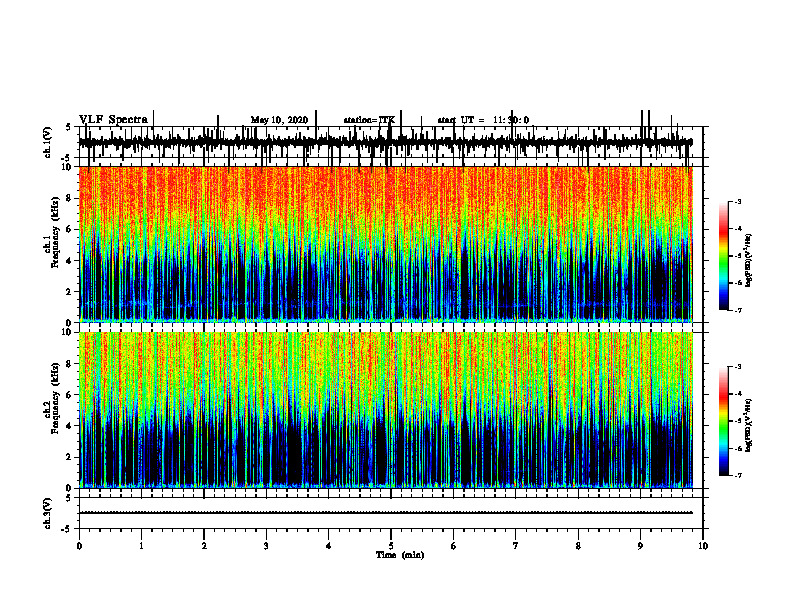Click the "3" tick label on the Time axis

pyautogui.click(x=266, y=546)
